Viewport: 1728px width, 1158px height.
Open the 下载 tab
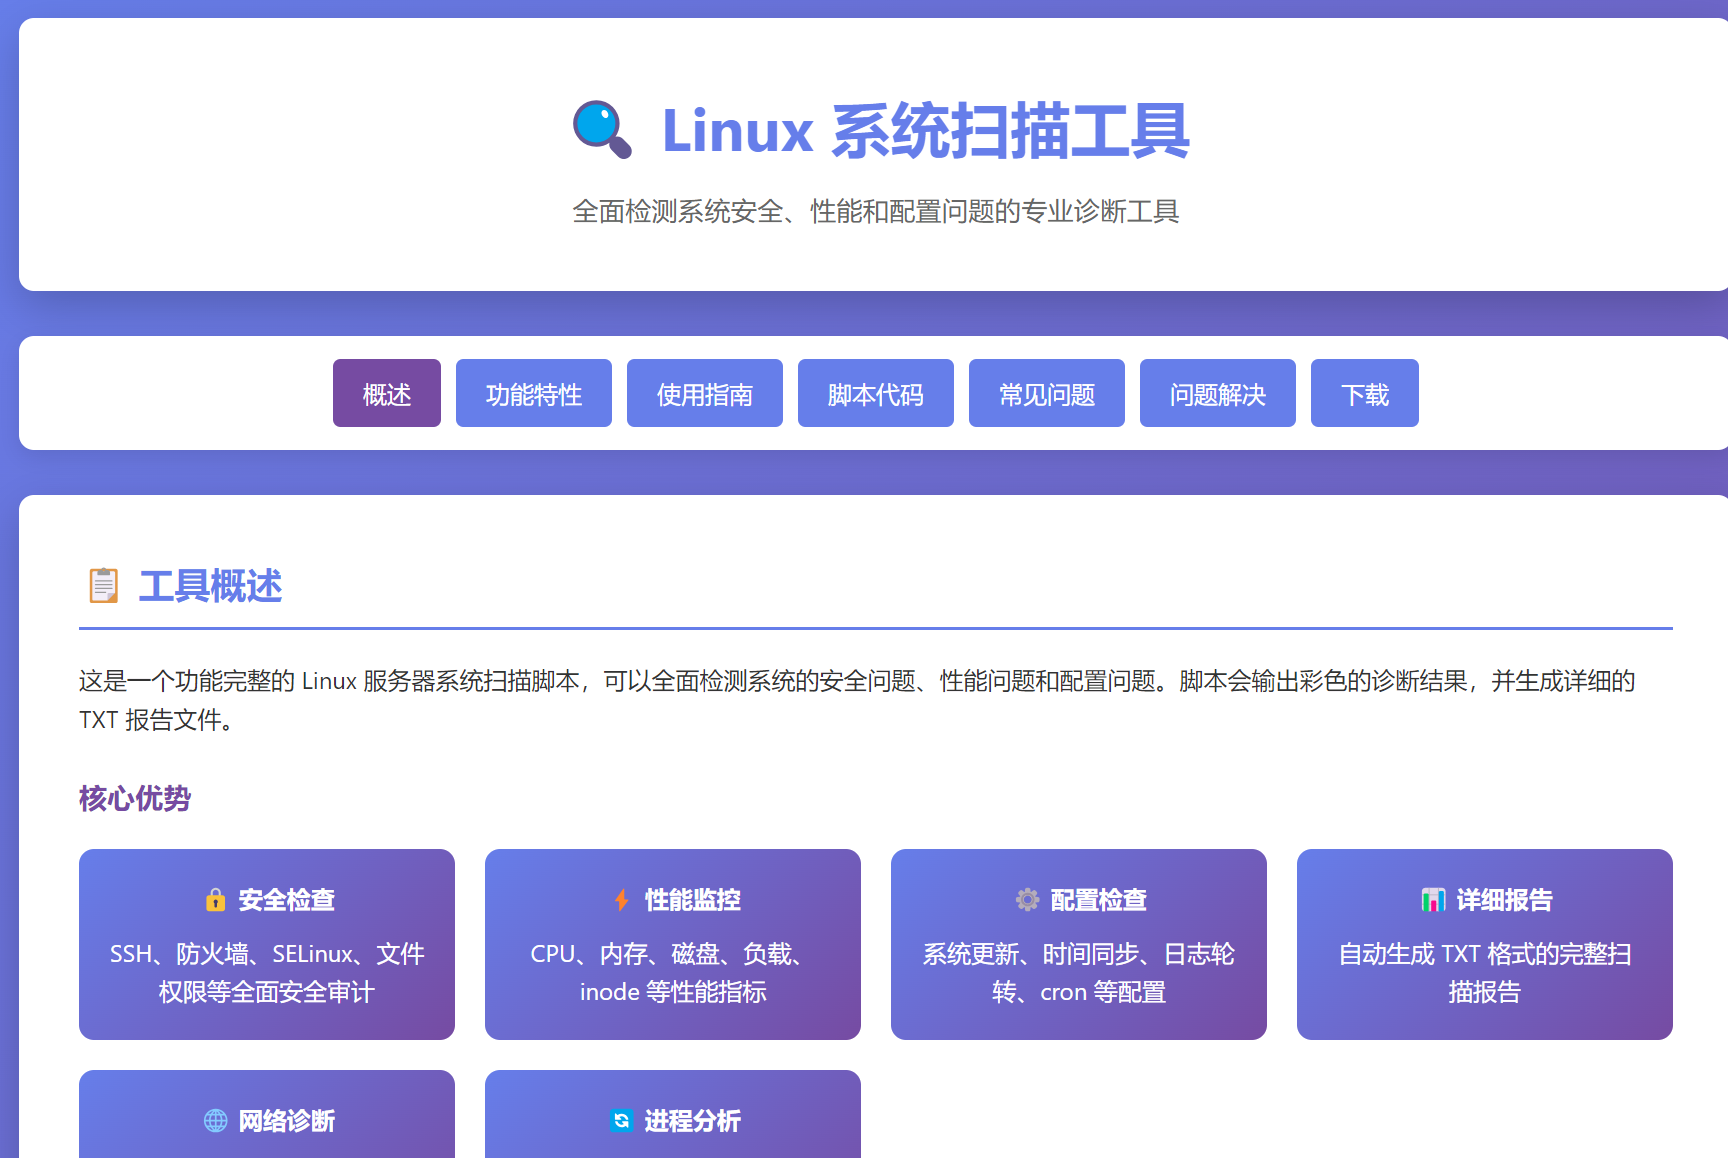1365,393
